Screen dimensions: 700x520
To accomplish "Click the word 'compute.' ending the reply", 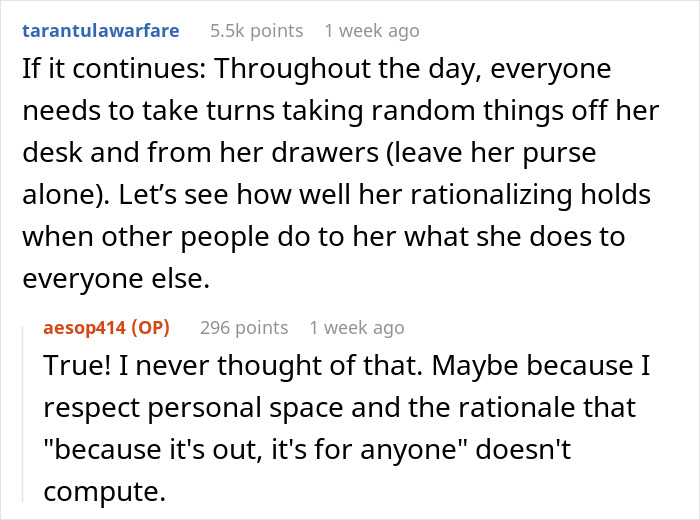I will point(101,493).
